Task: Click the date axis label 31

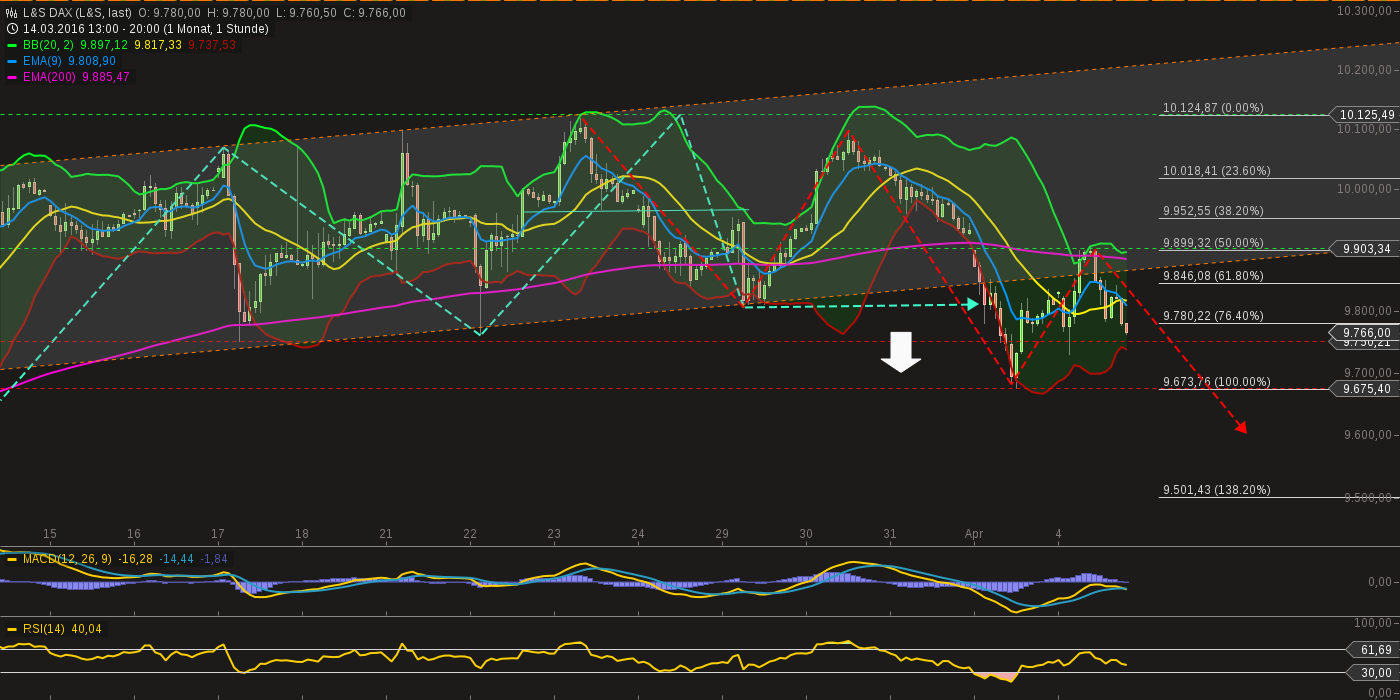Action: tap(890, 534)
